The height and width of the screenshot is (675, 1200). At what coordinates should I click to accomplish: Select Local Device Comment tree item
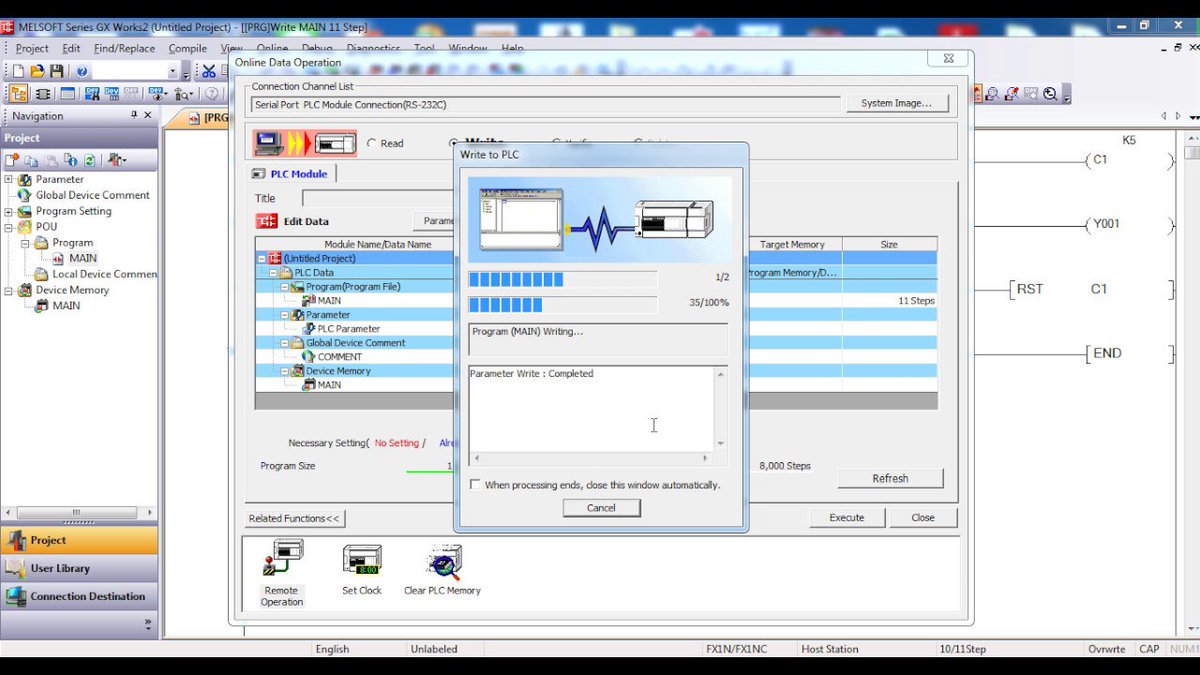click(x=105, y=274)
